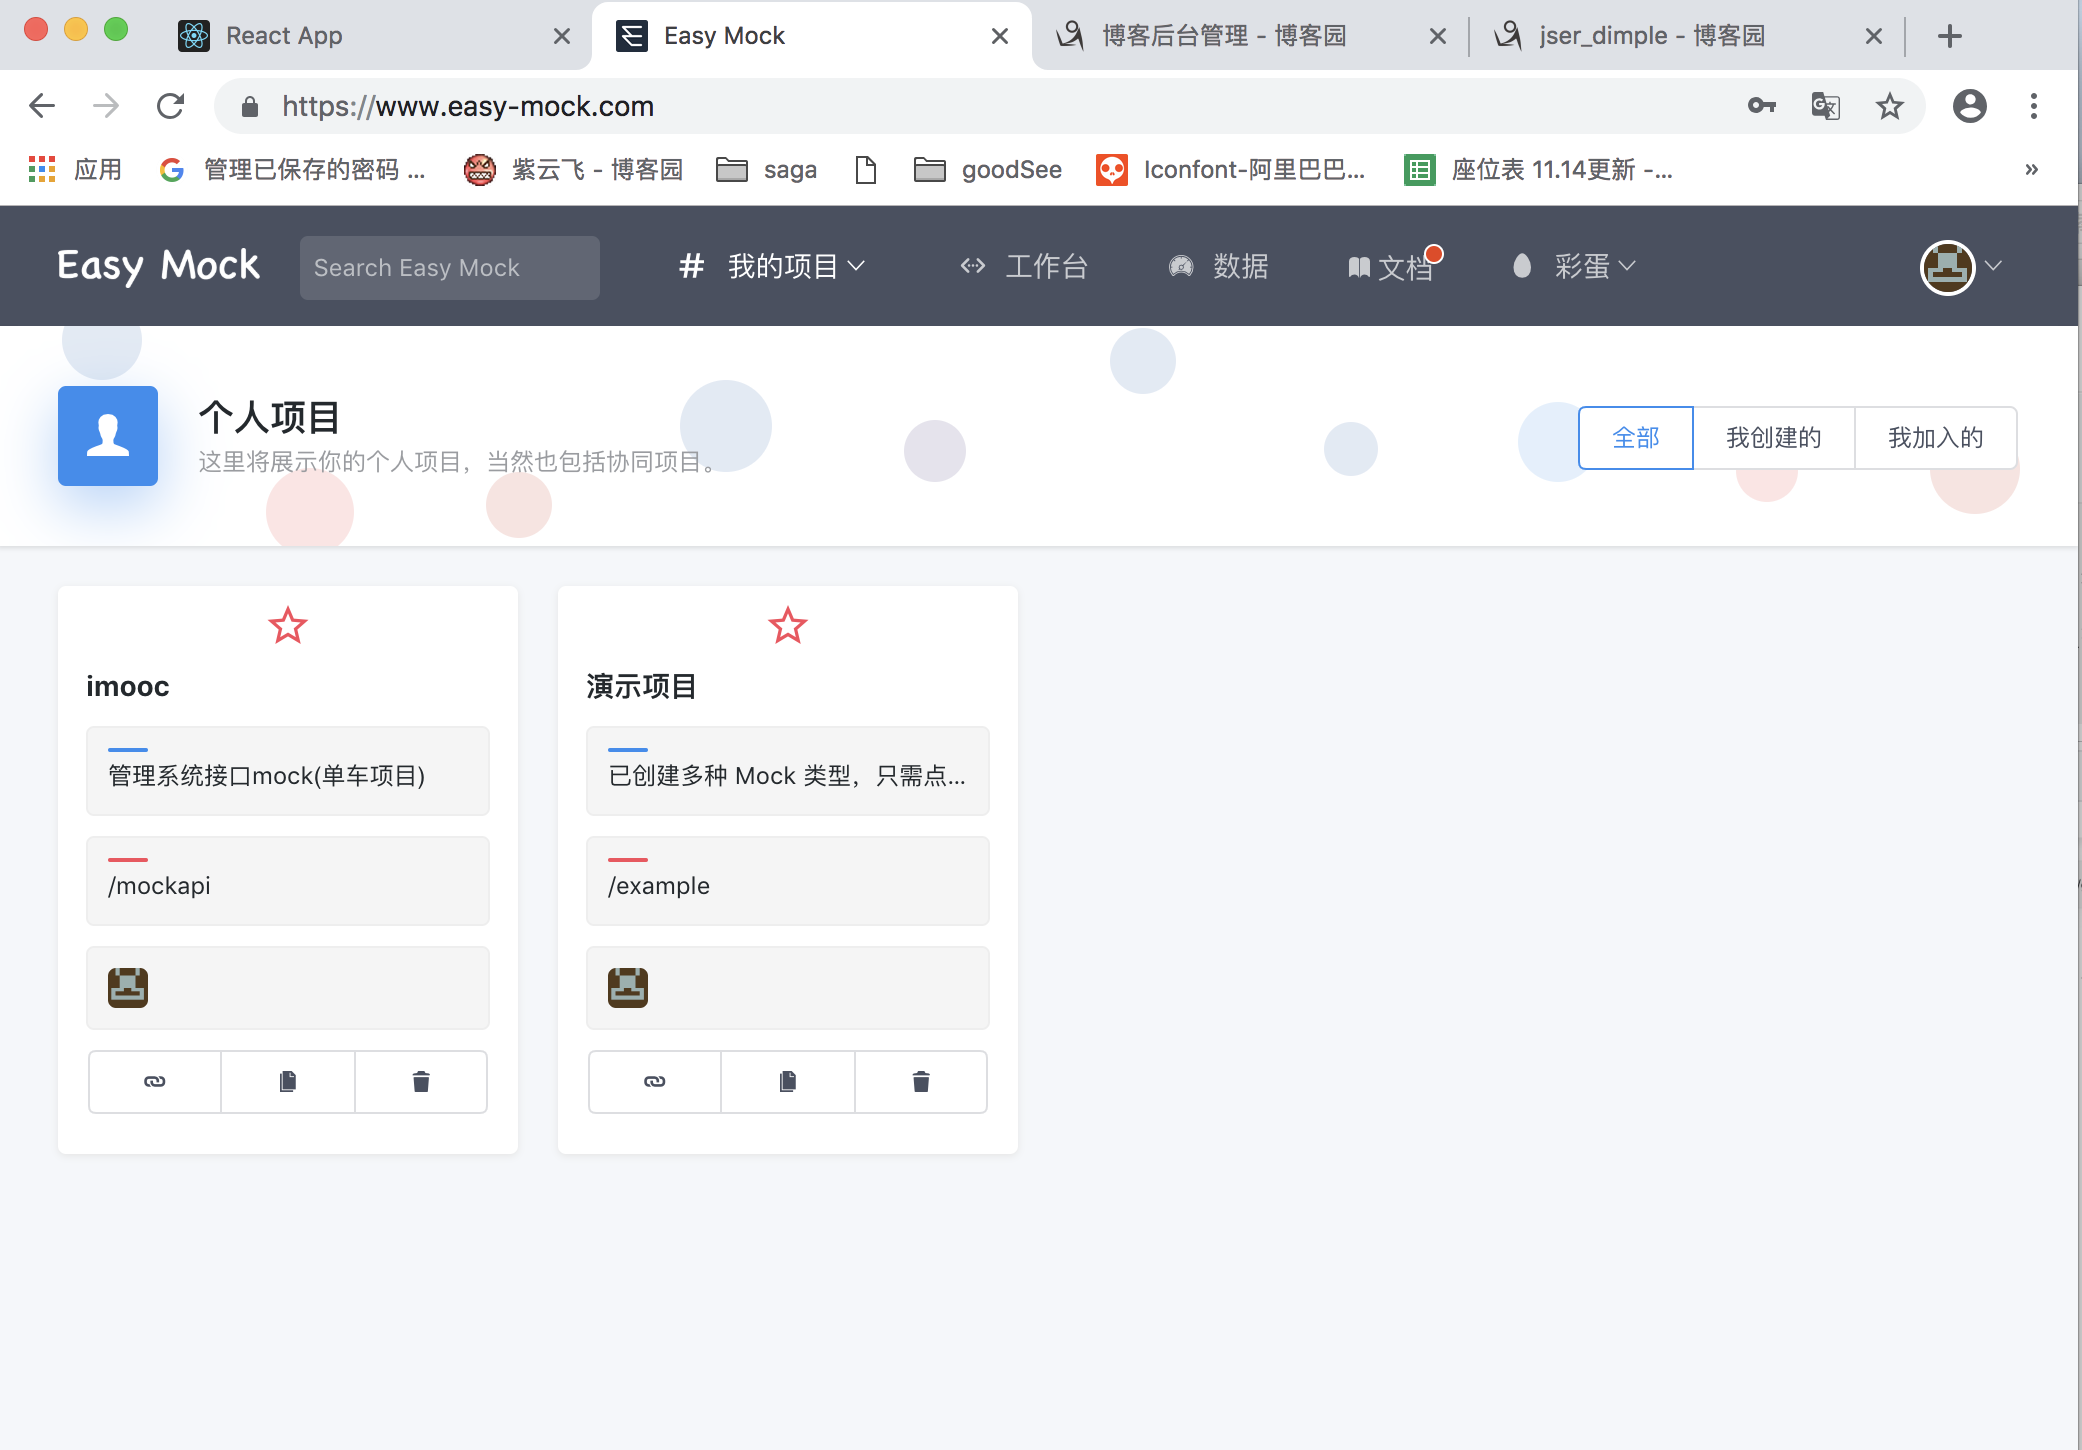
Task: Open 座位表 11.14更新 bookmark
Action: (x=1538, y=170)
